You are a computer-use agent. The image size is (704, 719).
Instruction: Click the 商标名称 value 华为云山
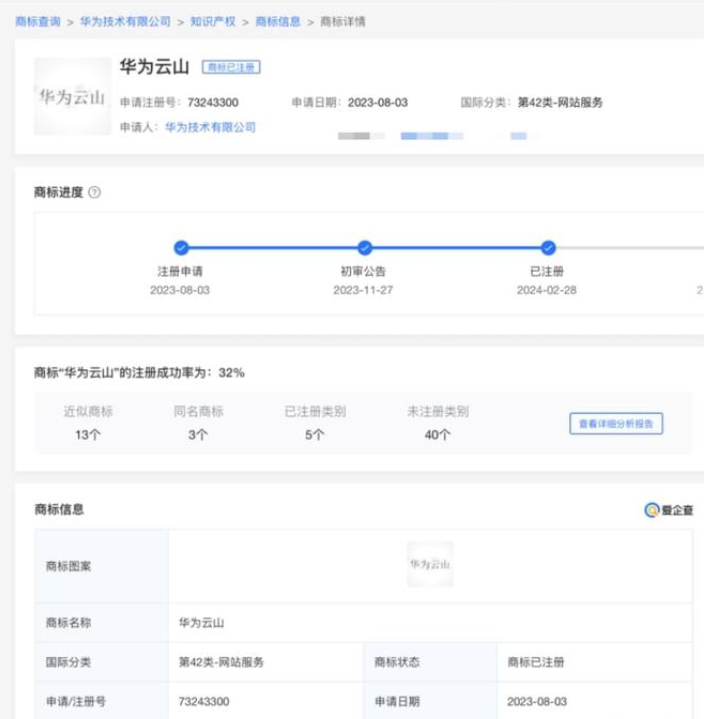point(201,623)
